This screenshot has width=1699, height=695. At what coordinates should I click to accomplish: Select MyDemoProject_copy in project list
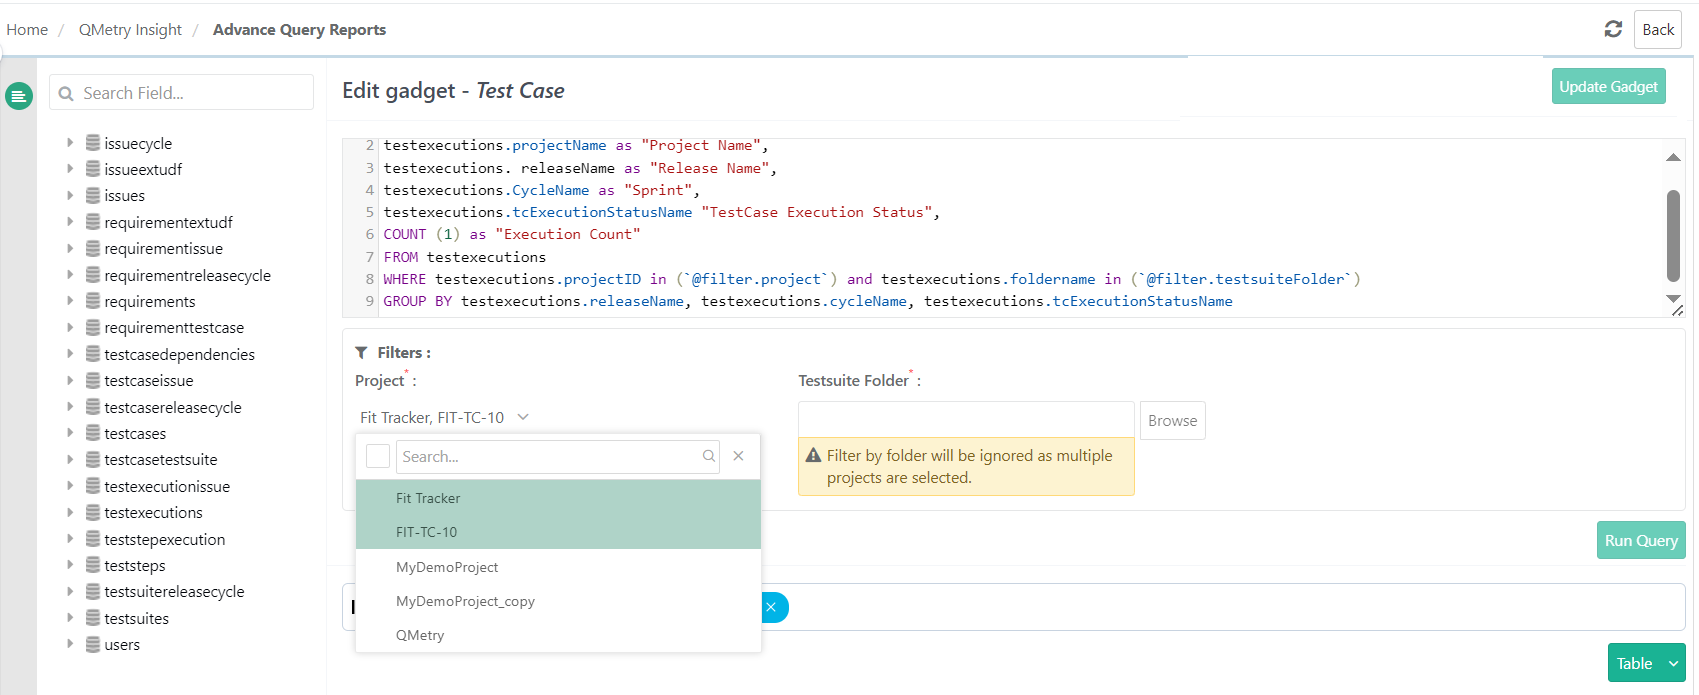[x=558, y=601]
